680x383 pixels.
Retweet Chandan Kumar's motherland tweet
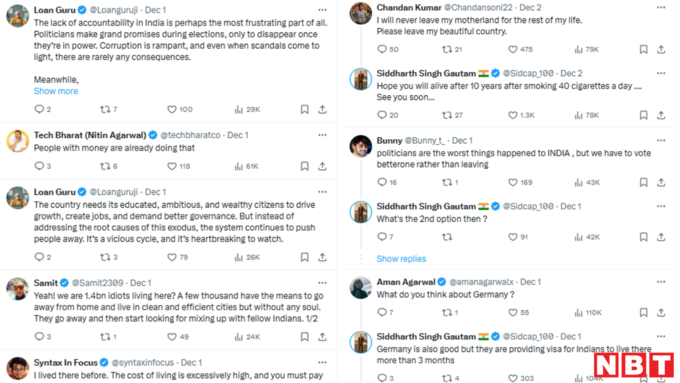(447, 49)
